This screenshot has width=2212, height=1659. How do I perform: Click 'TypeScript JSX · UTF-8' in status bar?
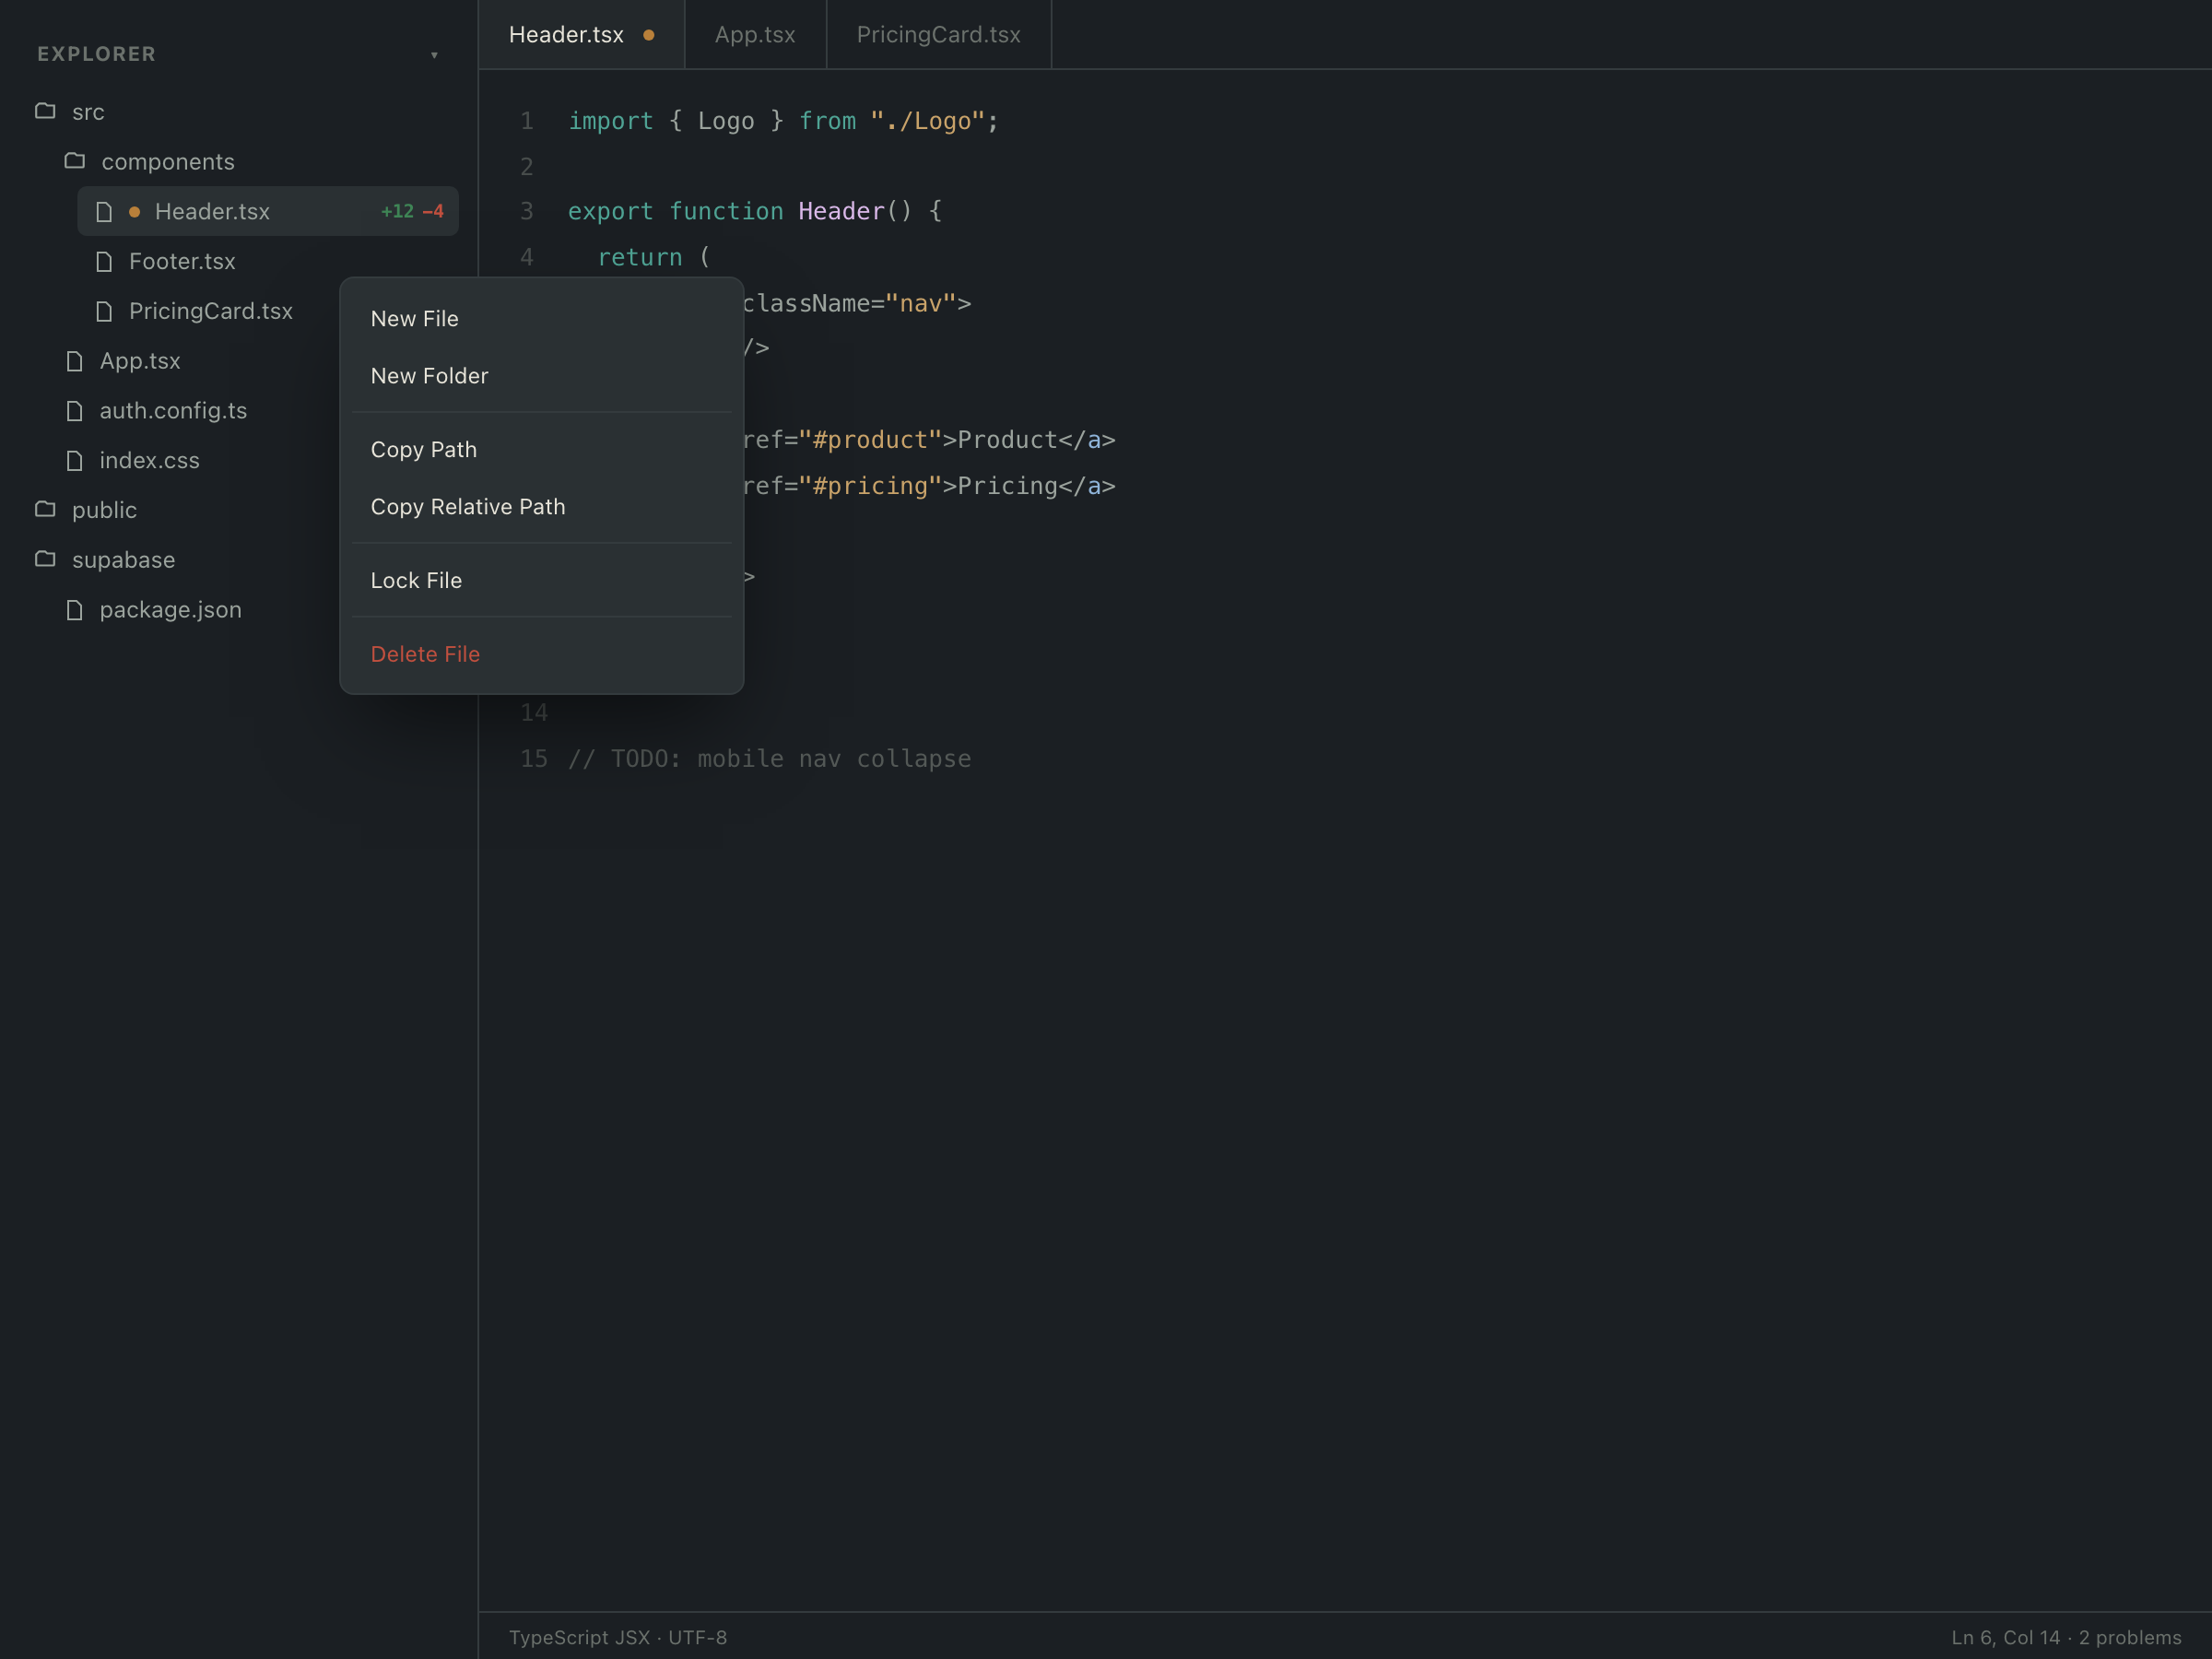tap(618, 1637)
